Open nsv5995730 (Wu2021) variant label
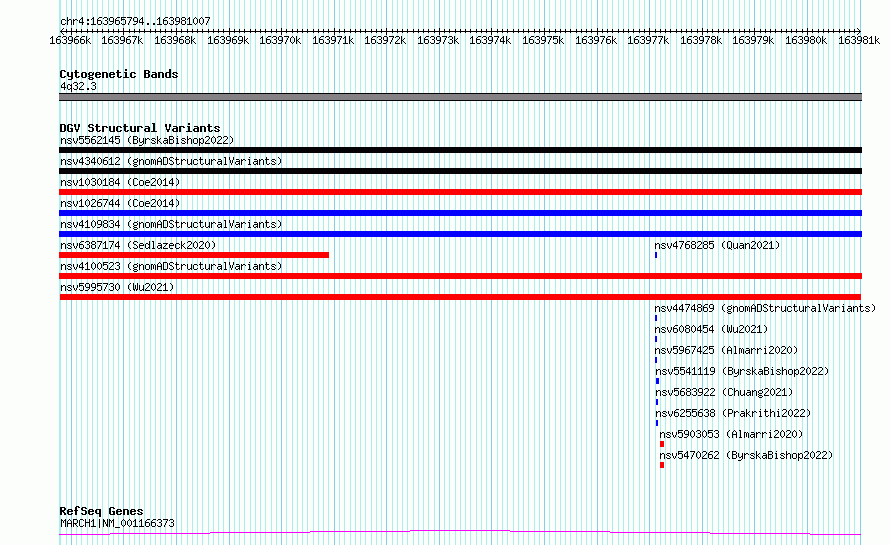 click(x=117, y=287)
